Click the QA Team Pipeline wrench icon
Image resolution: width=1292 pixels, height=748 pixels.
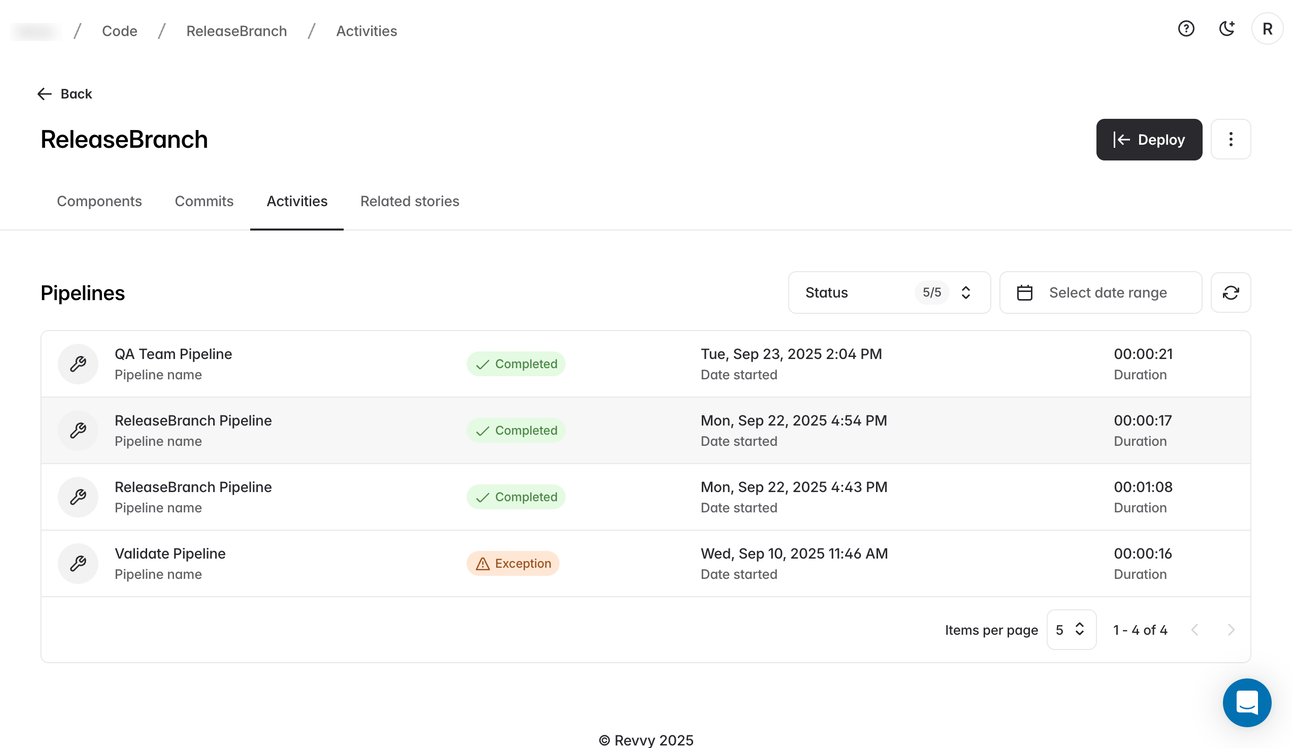coord(78,364)
